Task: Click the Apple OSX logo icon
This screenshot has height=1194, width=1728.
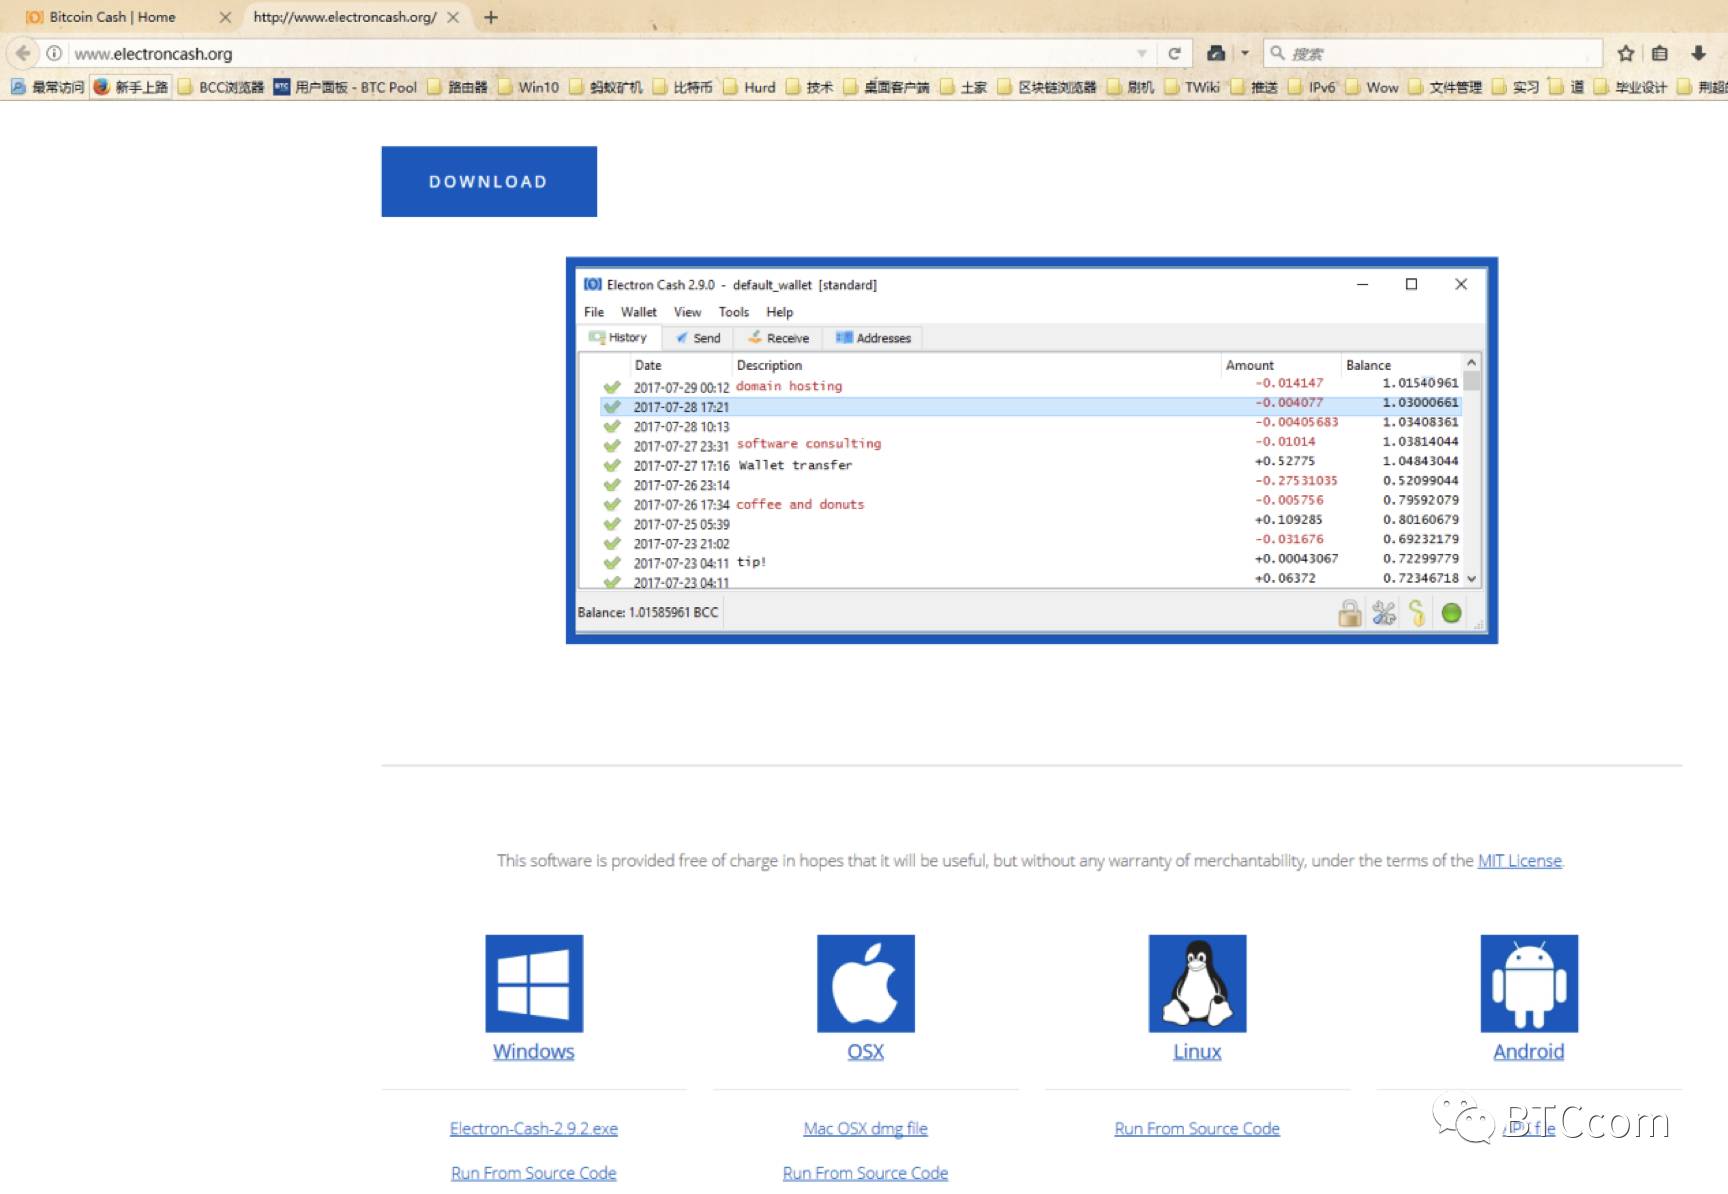Action: (x=866, y=983)
